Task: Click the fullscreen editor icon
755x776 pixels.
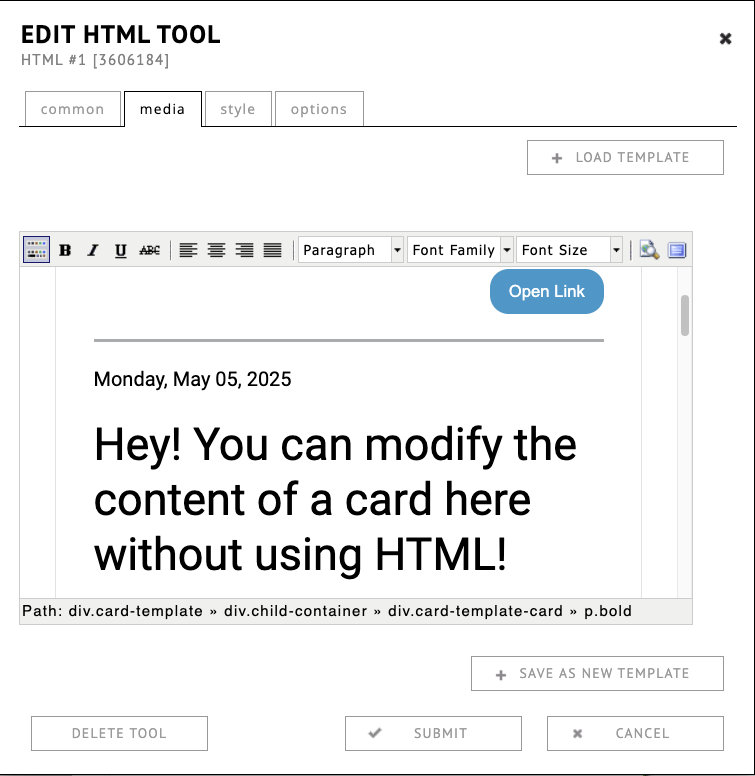Action: pyautogui.click(x=677, y=250)
